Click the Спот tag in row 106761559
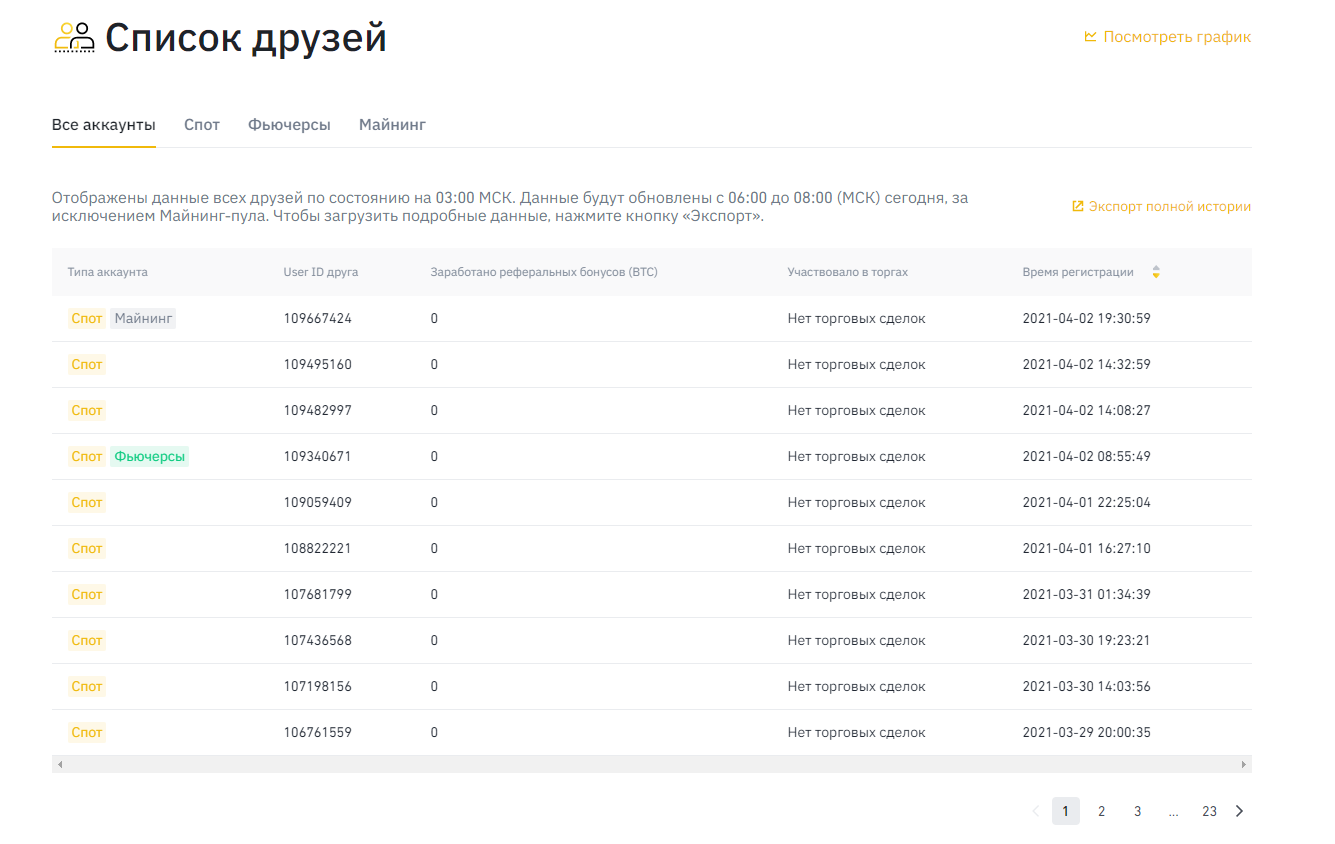 pos(87,733)
